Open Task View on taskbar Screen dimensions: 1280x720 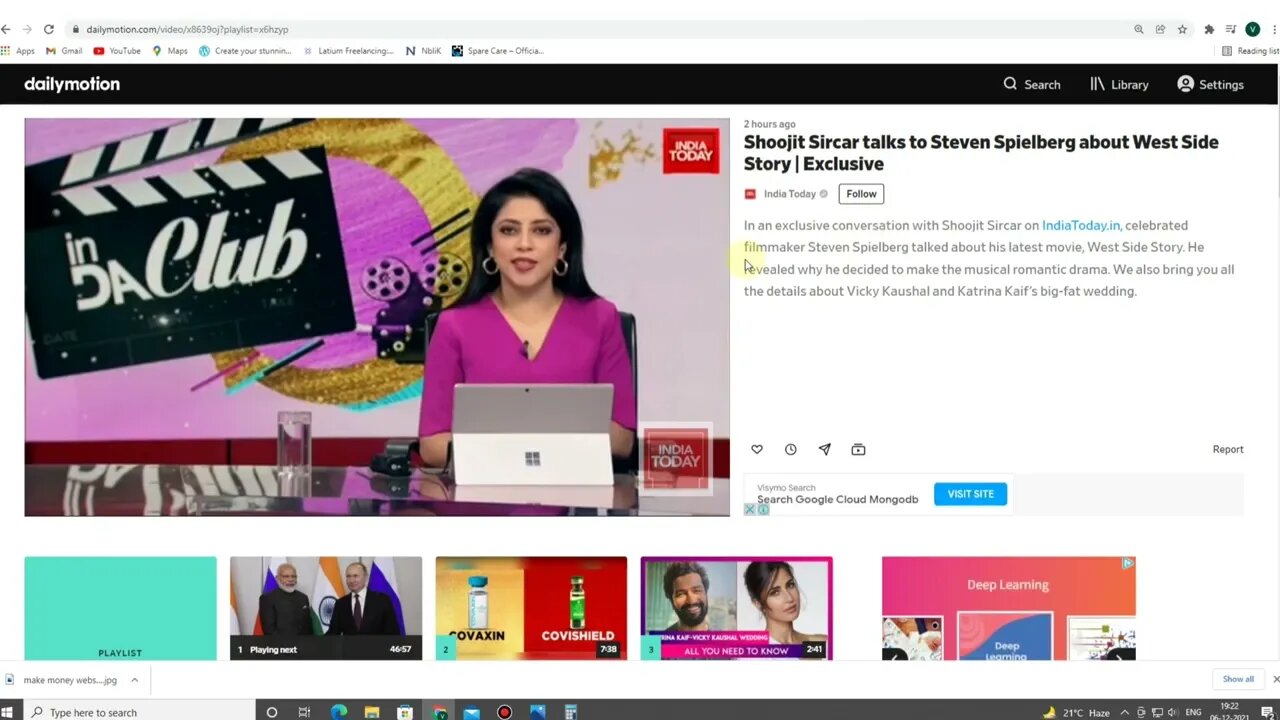(304, 712)
